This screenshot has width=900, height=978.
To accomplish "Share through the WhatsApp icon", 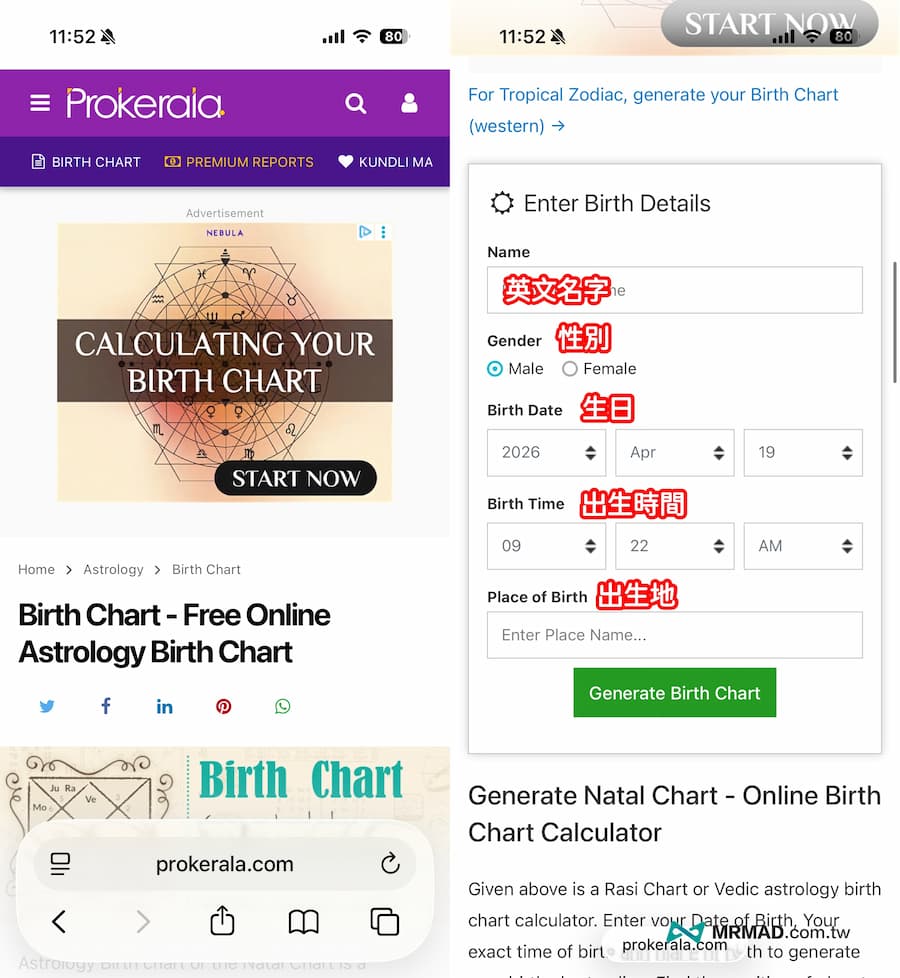I will [x=283, y=707].
